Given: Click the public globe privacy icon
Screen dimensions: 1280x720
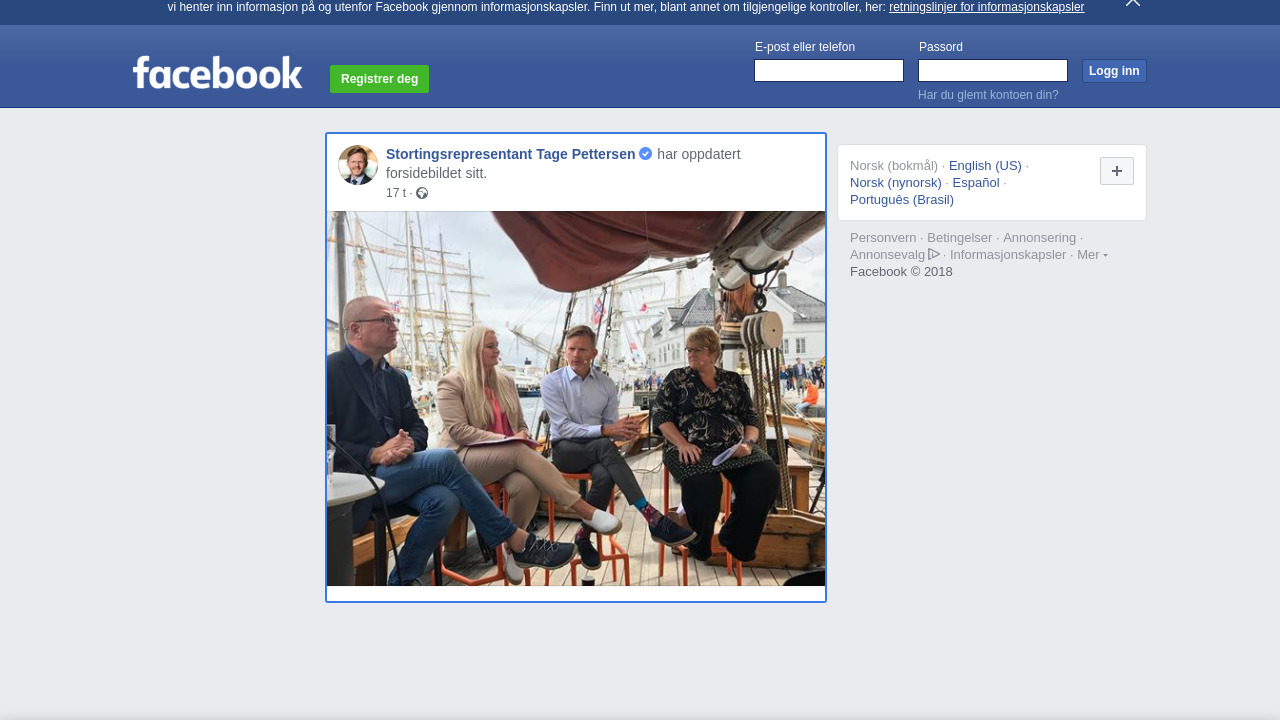Looking at the screenshot, I should (422, 193).
